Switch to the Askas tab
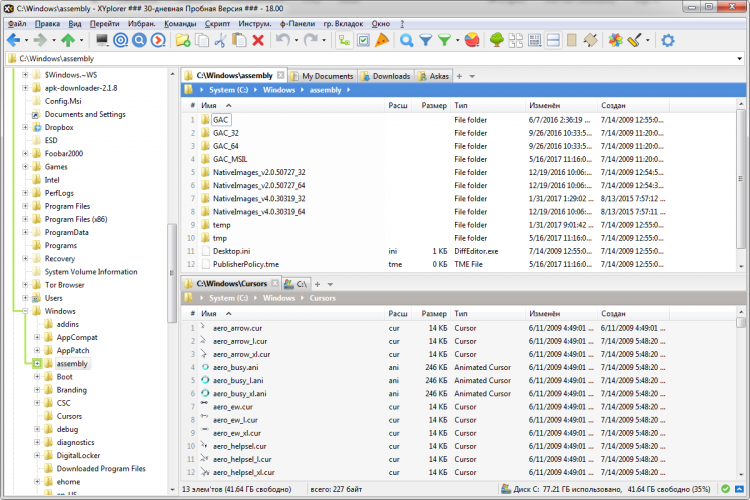 [433, 76]
